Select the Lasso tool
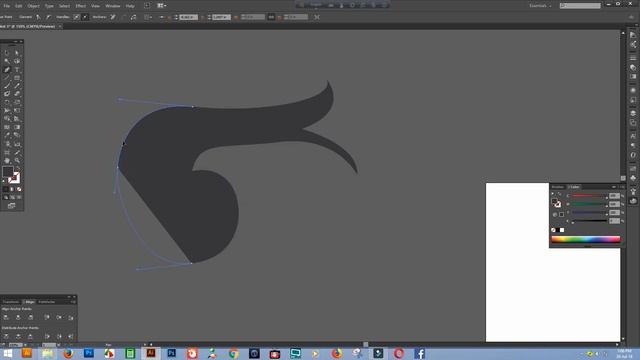Viewport: 640px width, 360px height. pos(17,61)
